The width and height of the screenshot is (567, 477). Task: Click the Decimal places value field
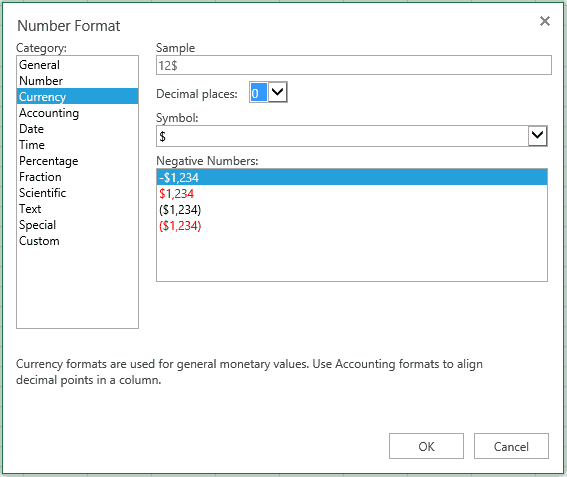(x=259, y=93)
